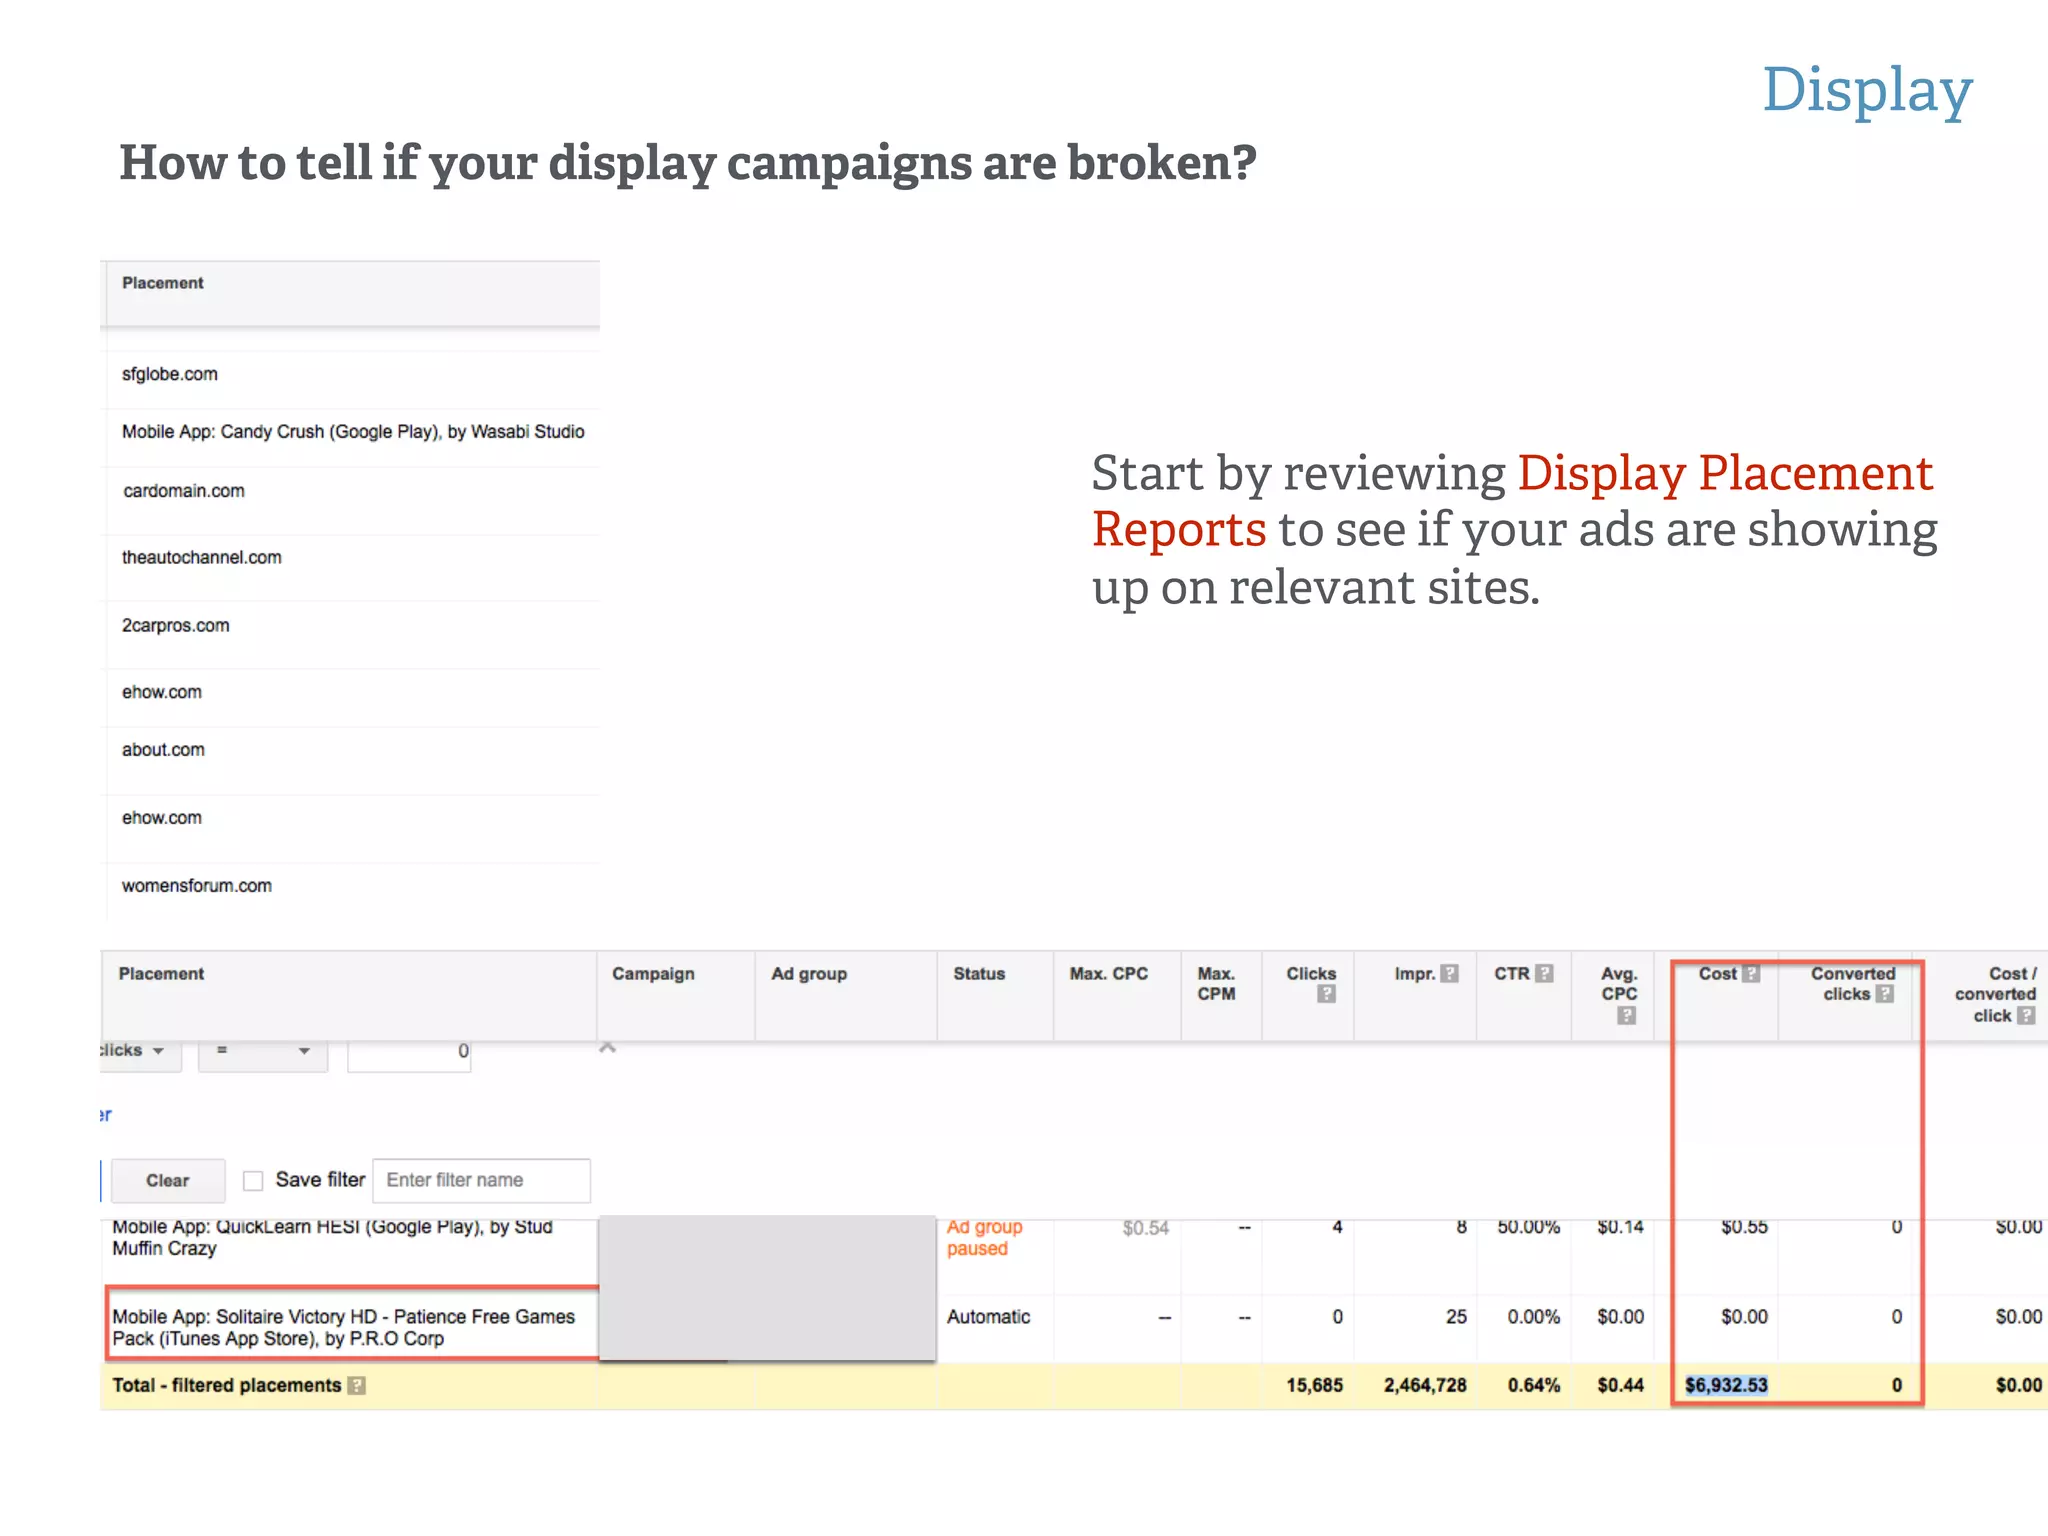Open help icon beside Cost header
This screenshot has height=1536, width=2048.
pyautogui.click(x=1751, y=973)
